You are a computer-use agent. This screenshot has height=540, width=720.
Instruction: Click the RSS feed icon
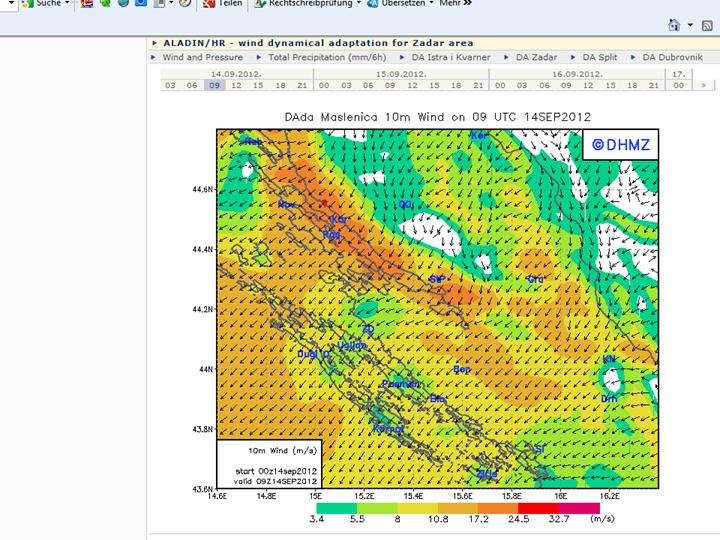click(708, 24)
